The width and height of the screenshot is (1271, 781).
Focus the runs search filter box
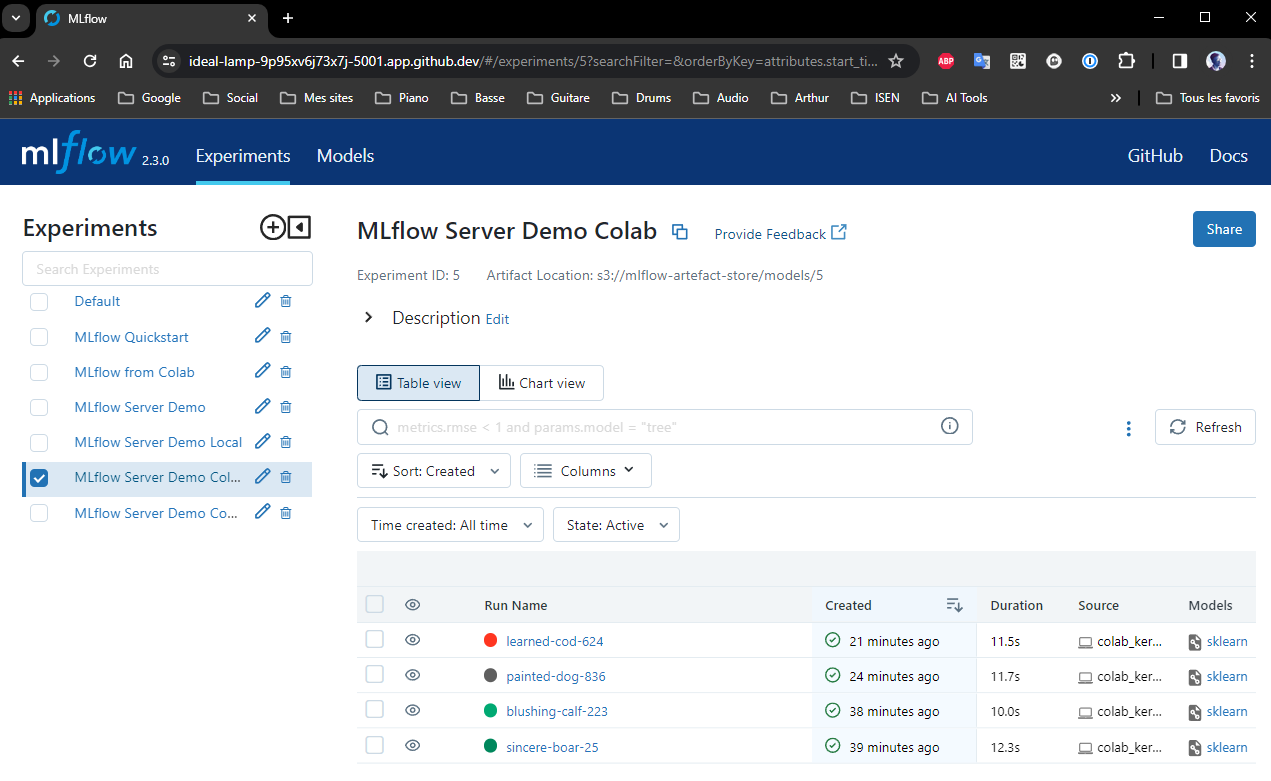pos(665,427)
